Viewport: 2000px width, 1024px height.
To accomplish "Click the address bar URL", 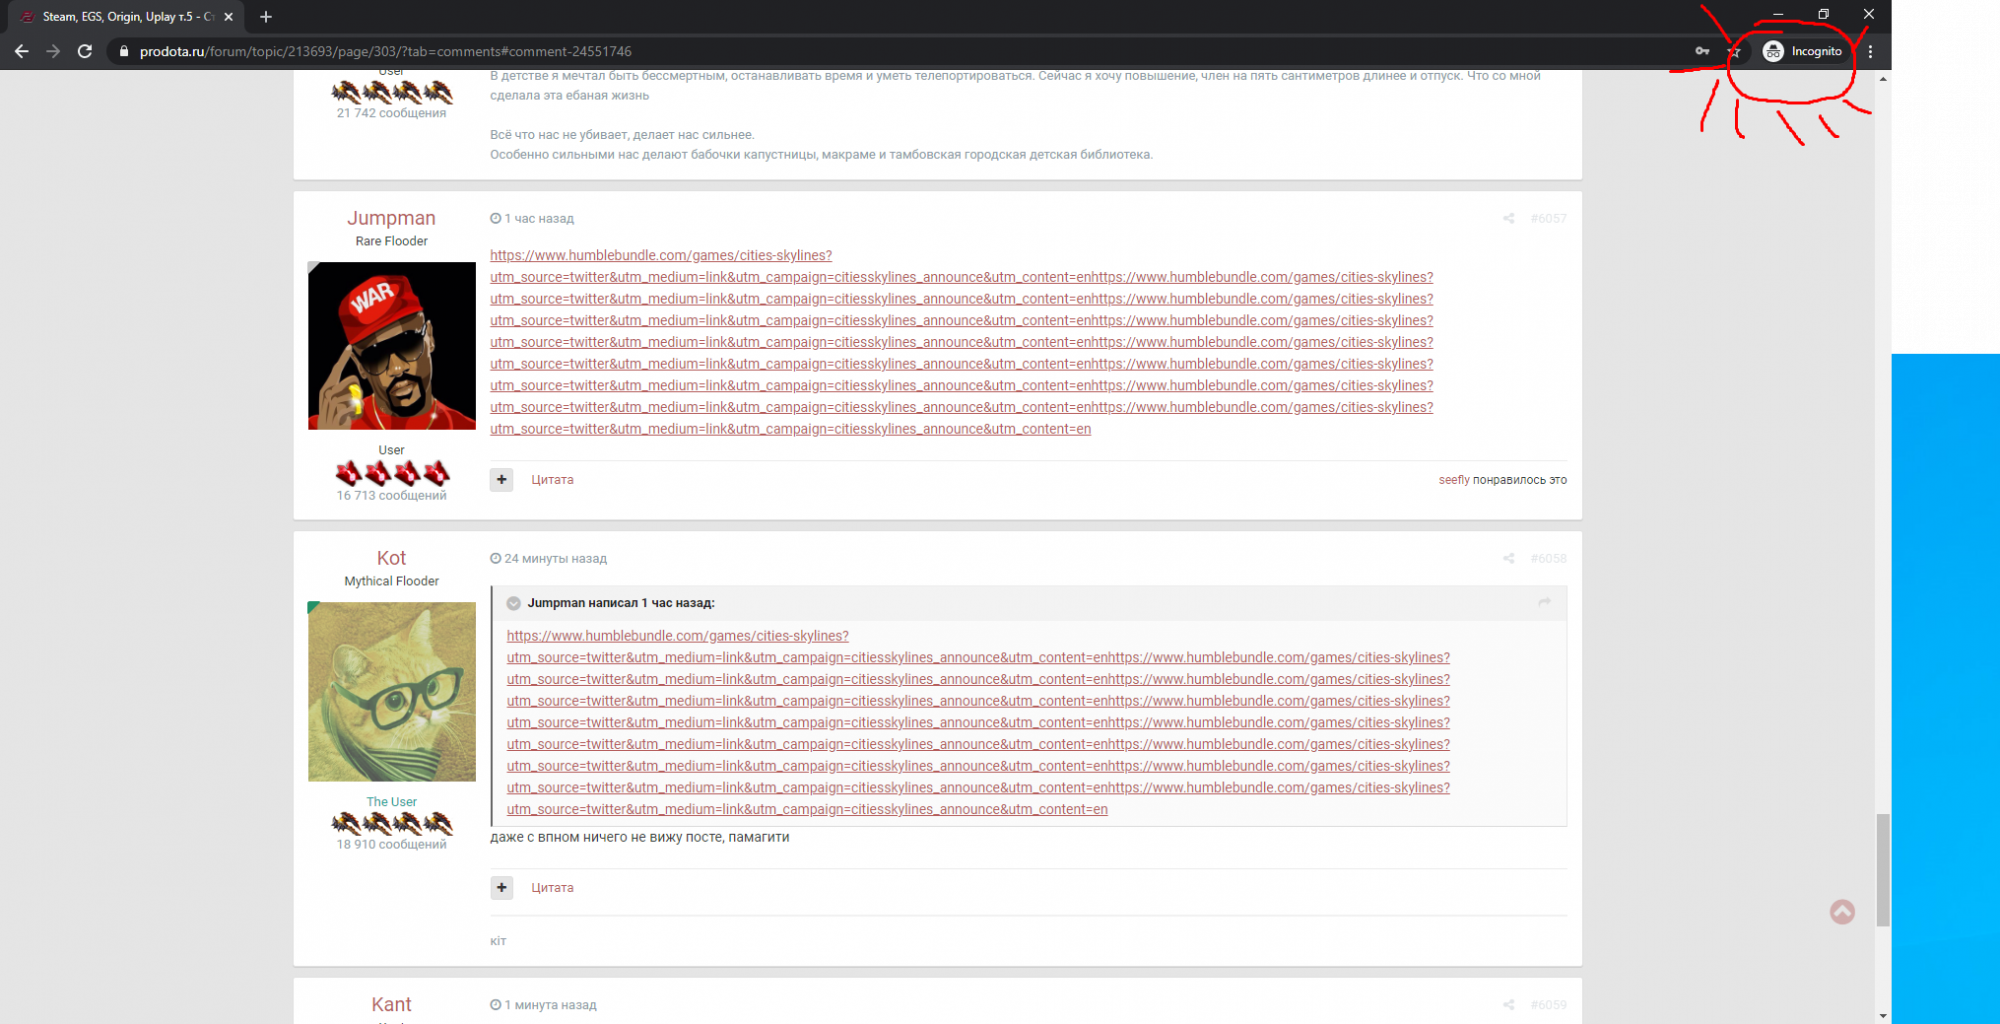I will [x=385, y=51].
